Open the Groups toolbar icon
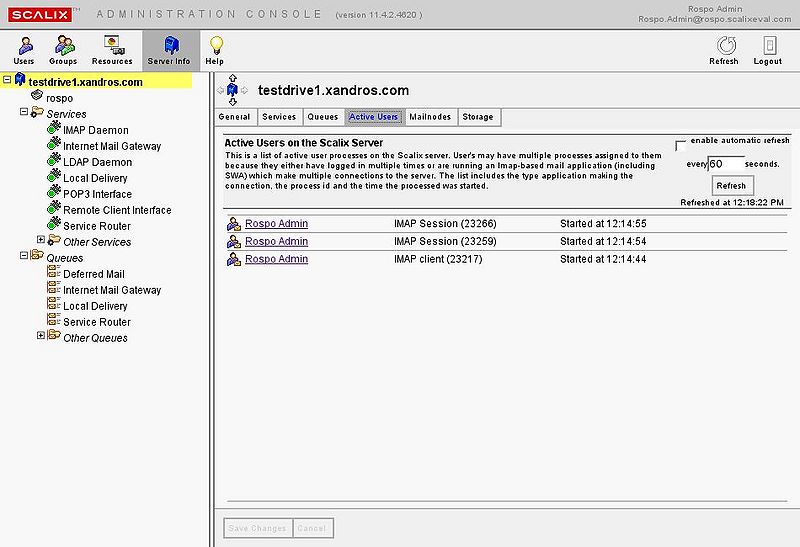Viewport: 800px width, 547px height. [64, 45]
